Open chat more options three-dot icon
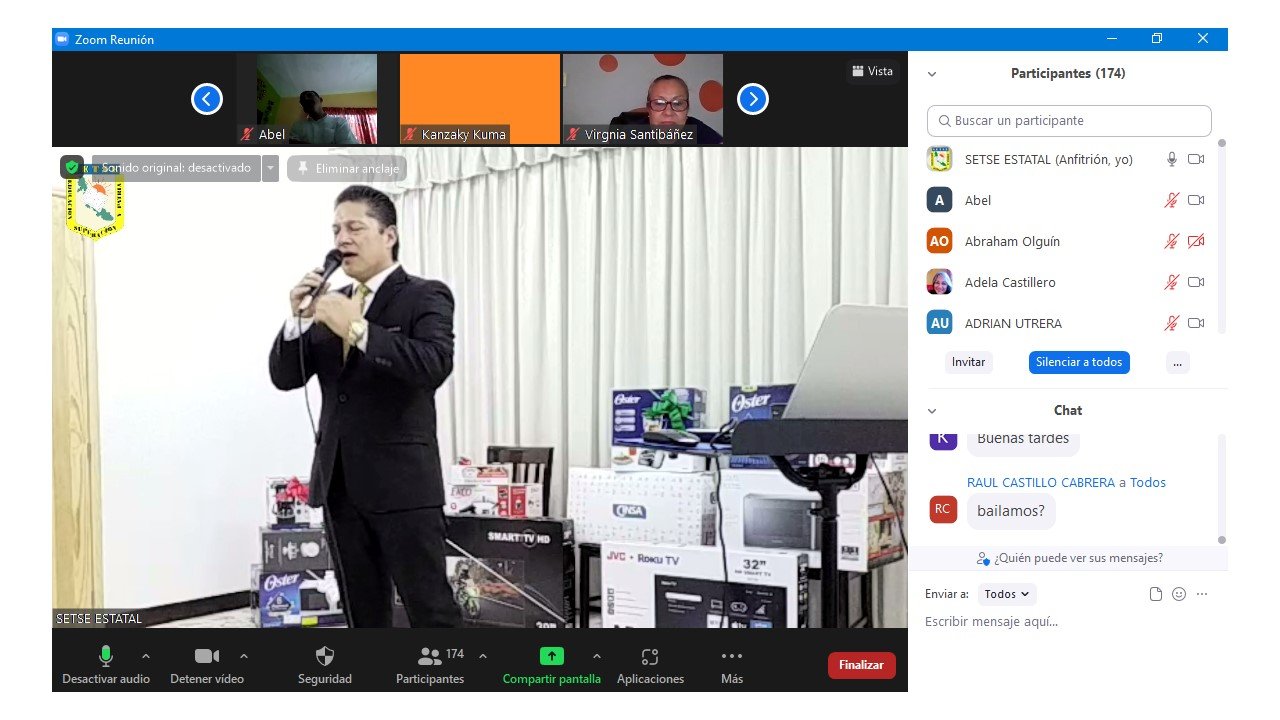This screenshot has height=720, width=1280. coord(1202,594)
